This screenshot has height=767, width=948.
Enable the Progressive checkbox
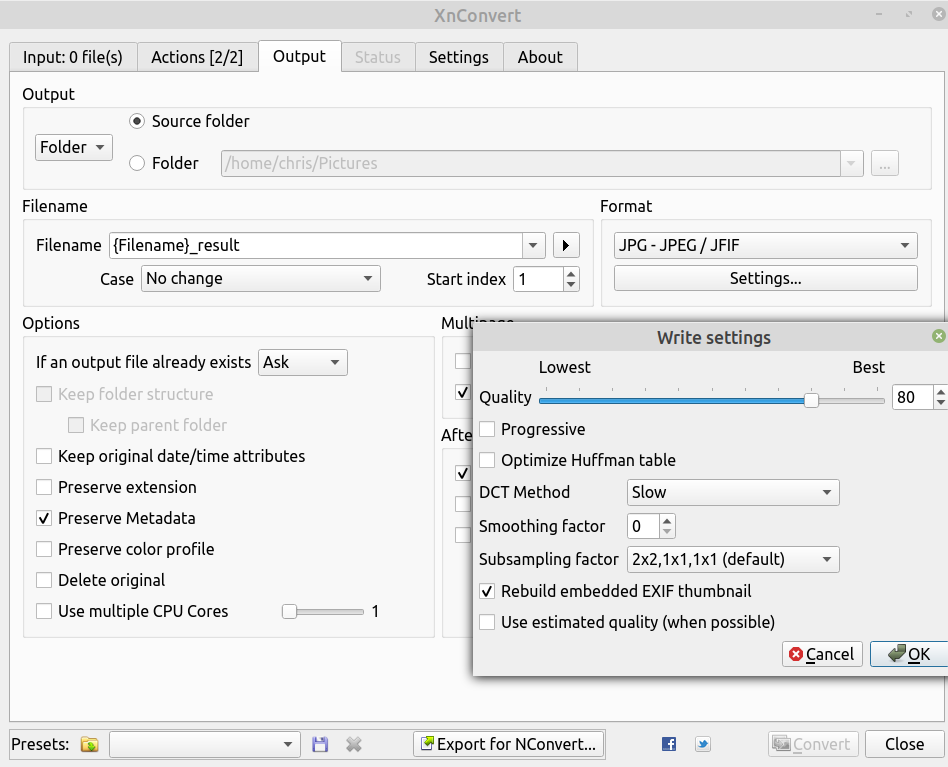point(487,429)
